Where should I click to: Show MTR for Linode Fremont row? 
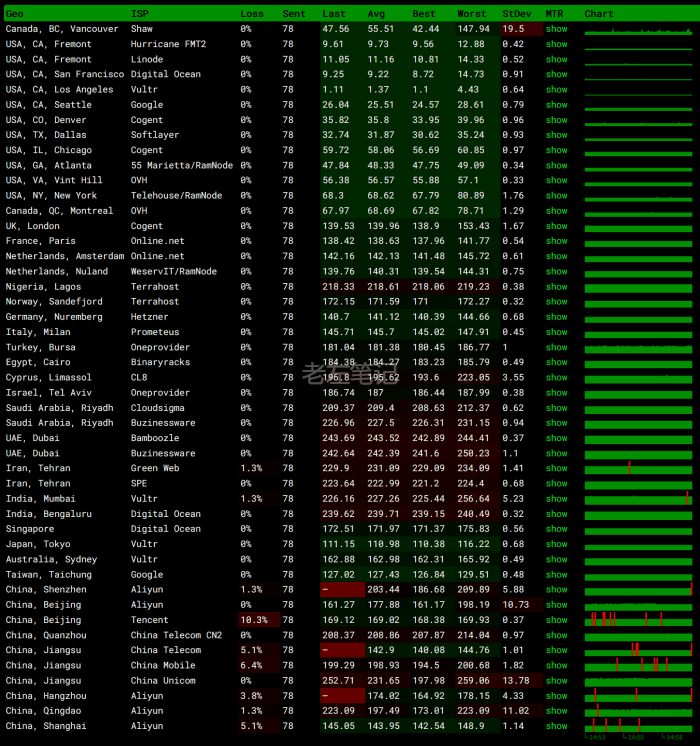[556, 59]
